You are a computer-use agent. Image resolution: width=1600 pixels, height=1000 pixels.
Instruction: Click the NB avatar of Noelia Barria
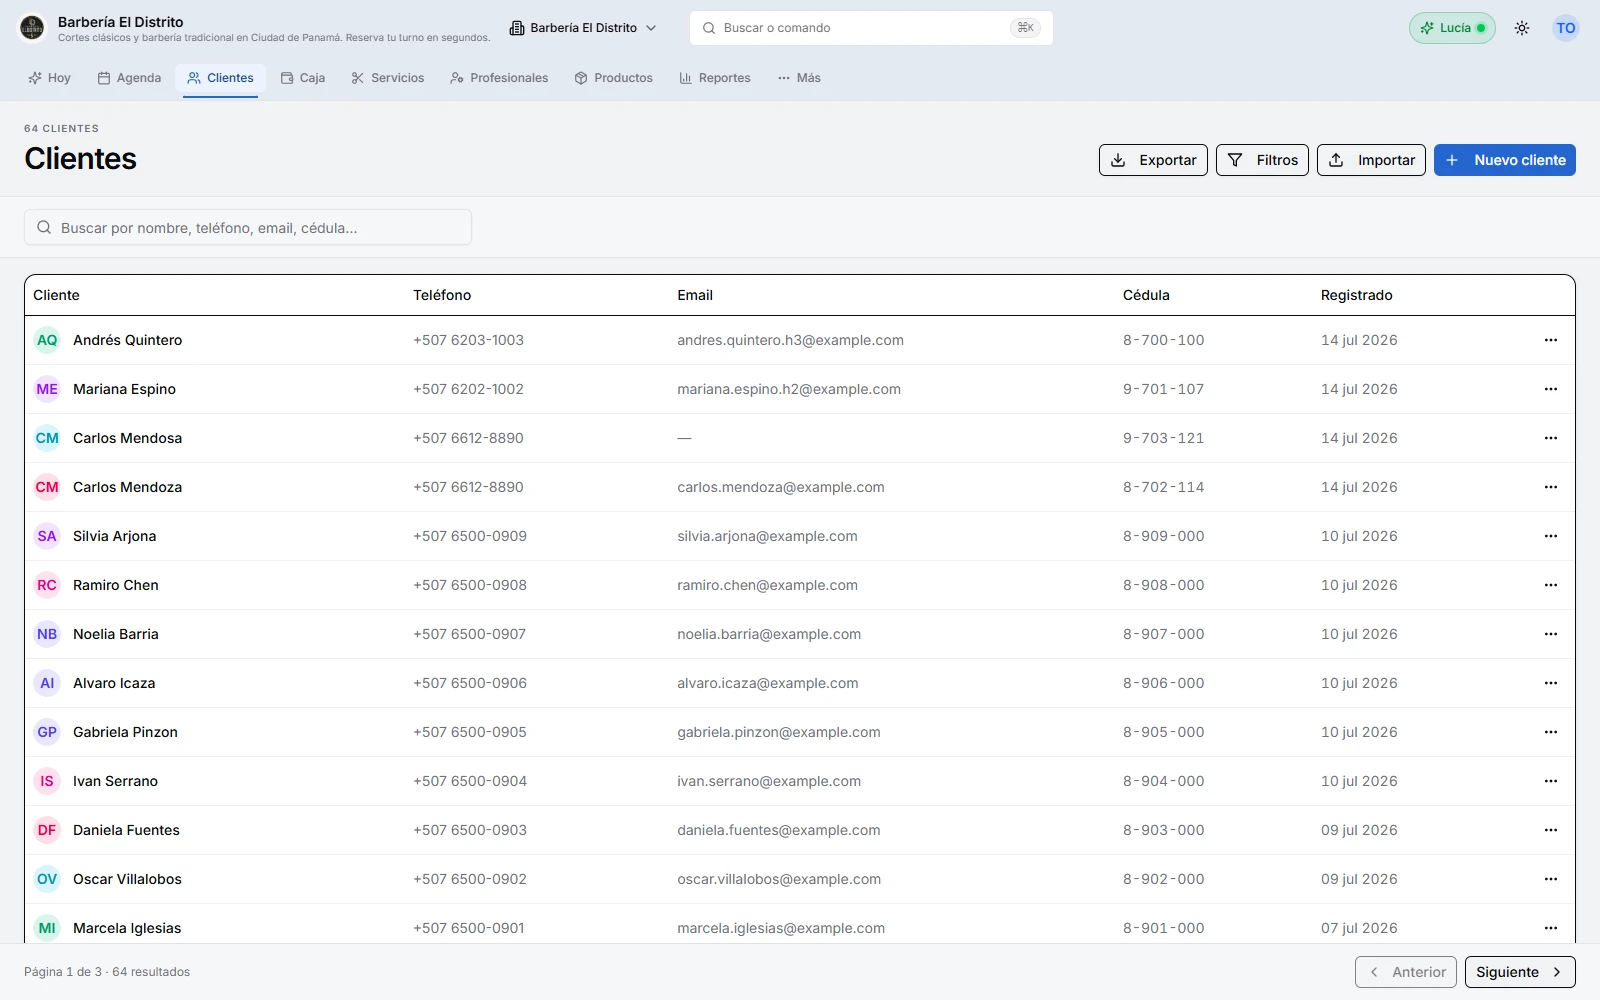(x=47, y=634)
